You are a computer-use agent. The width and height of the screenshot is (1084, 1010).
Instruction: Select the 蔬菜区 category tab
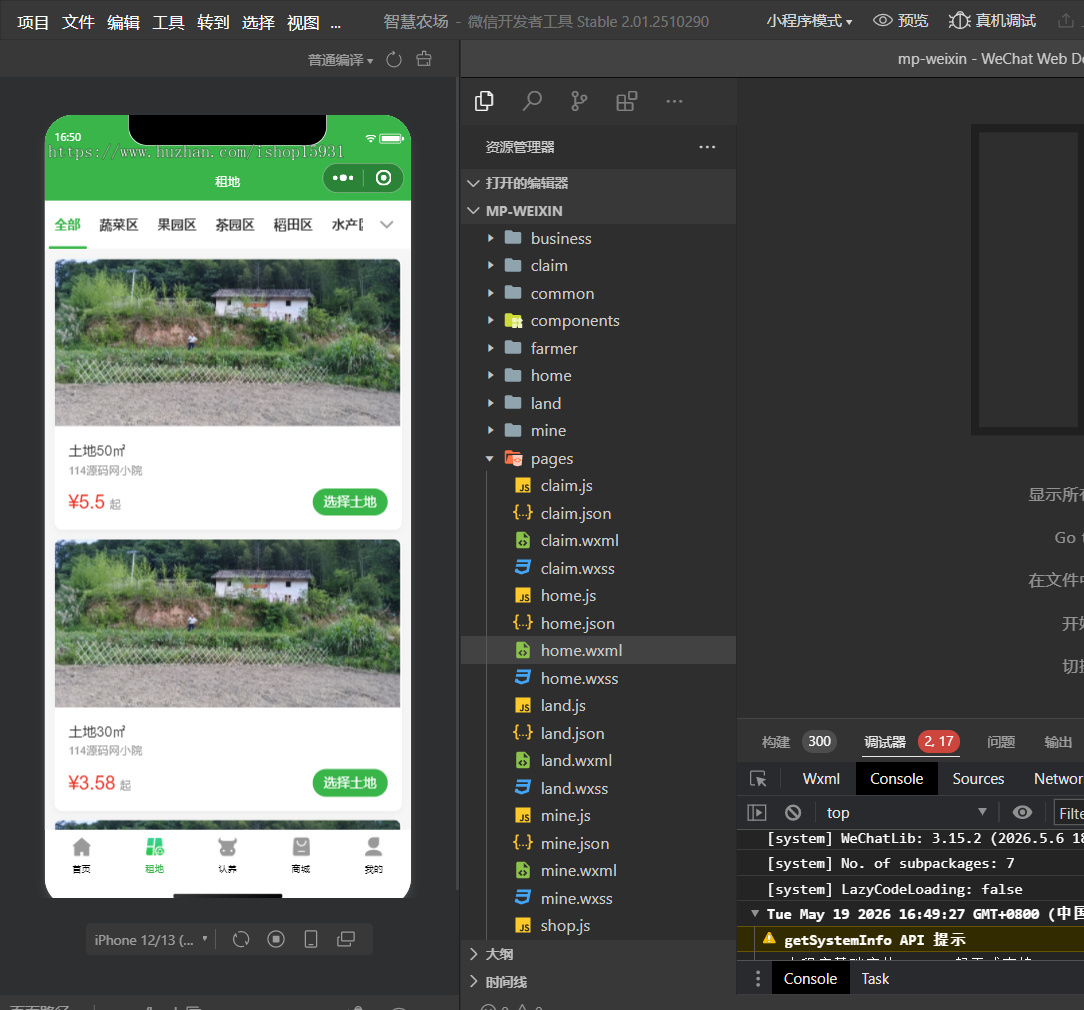[x=118, y=224]
